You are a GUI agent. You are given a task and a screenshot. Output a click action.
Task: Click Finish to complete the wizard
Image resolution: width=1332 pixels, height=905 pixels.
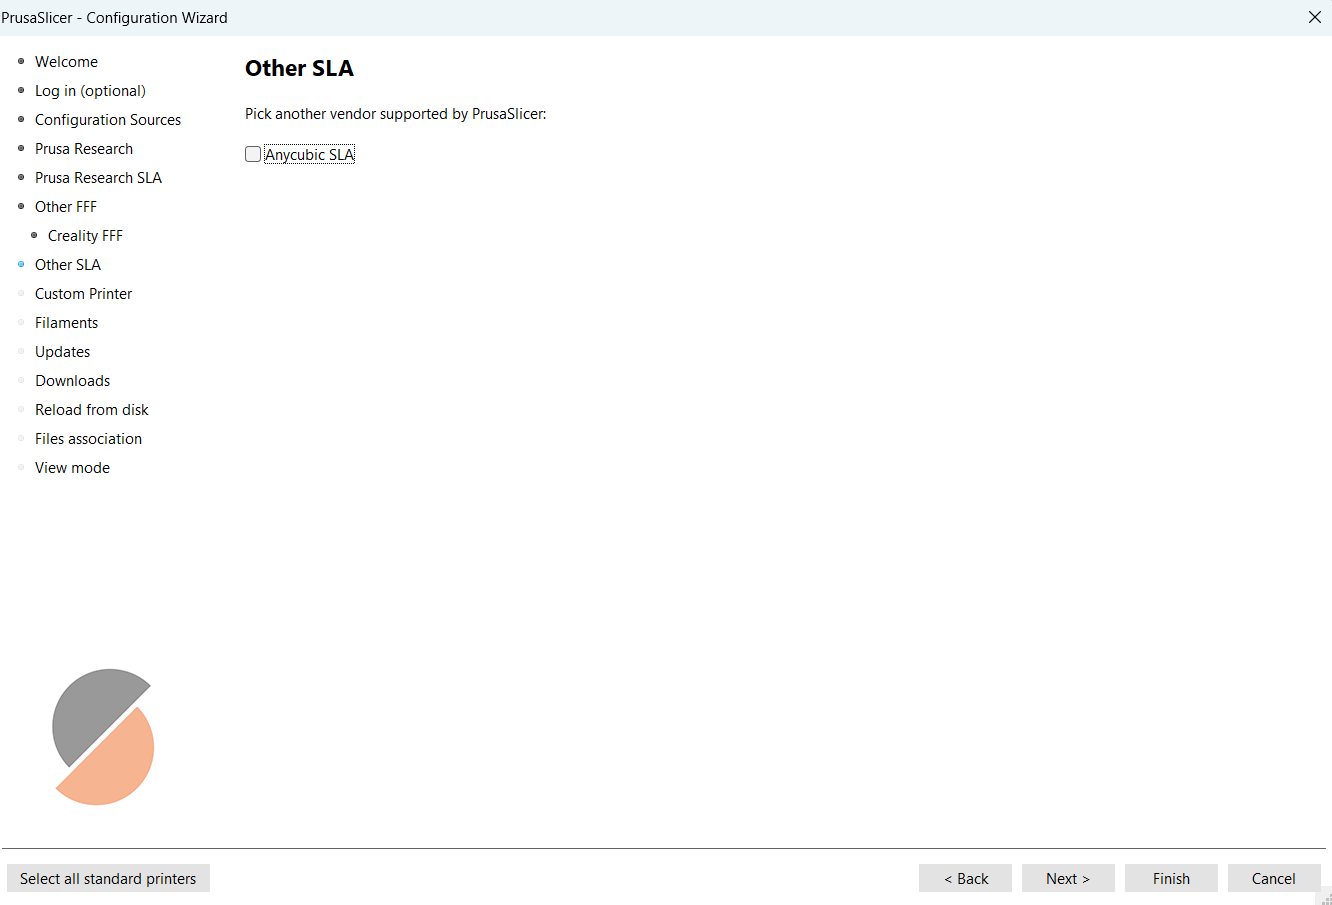click(1170, 878)
